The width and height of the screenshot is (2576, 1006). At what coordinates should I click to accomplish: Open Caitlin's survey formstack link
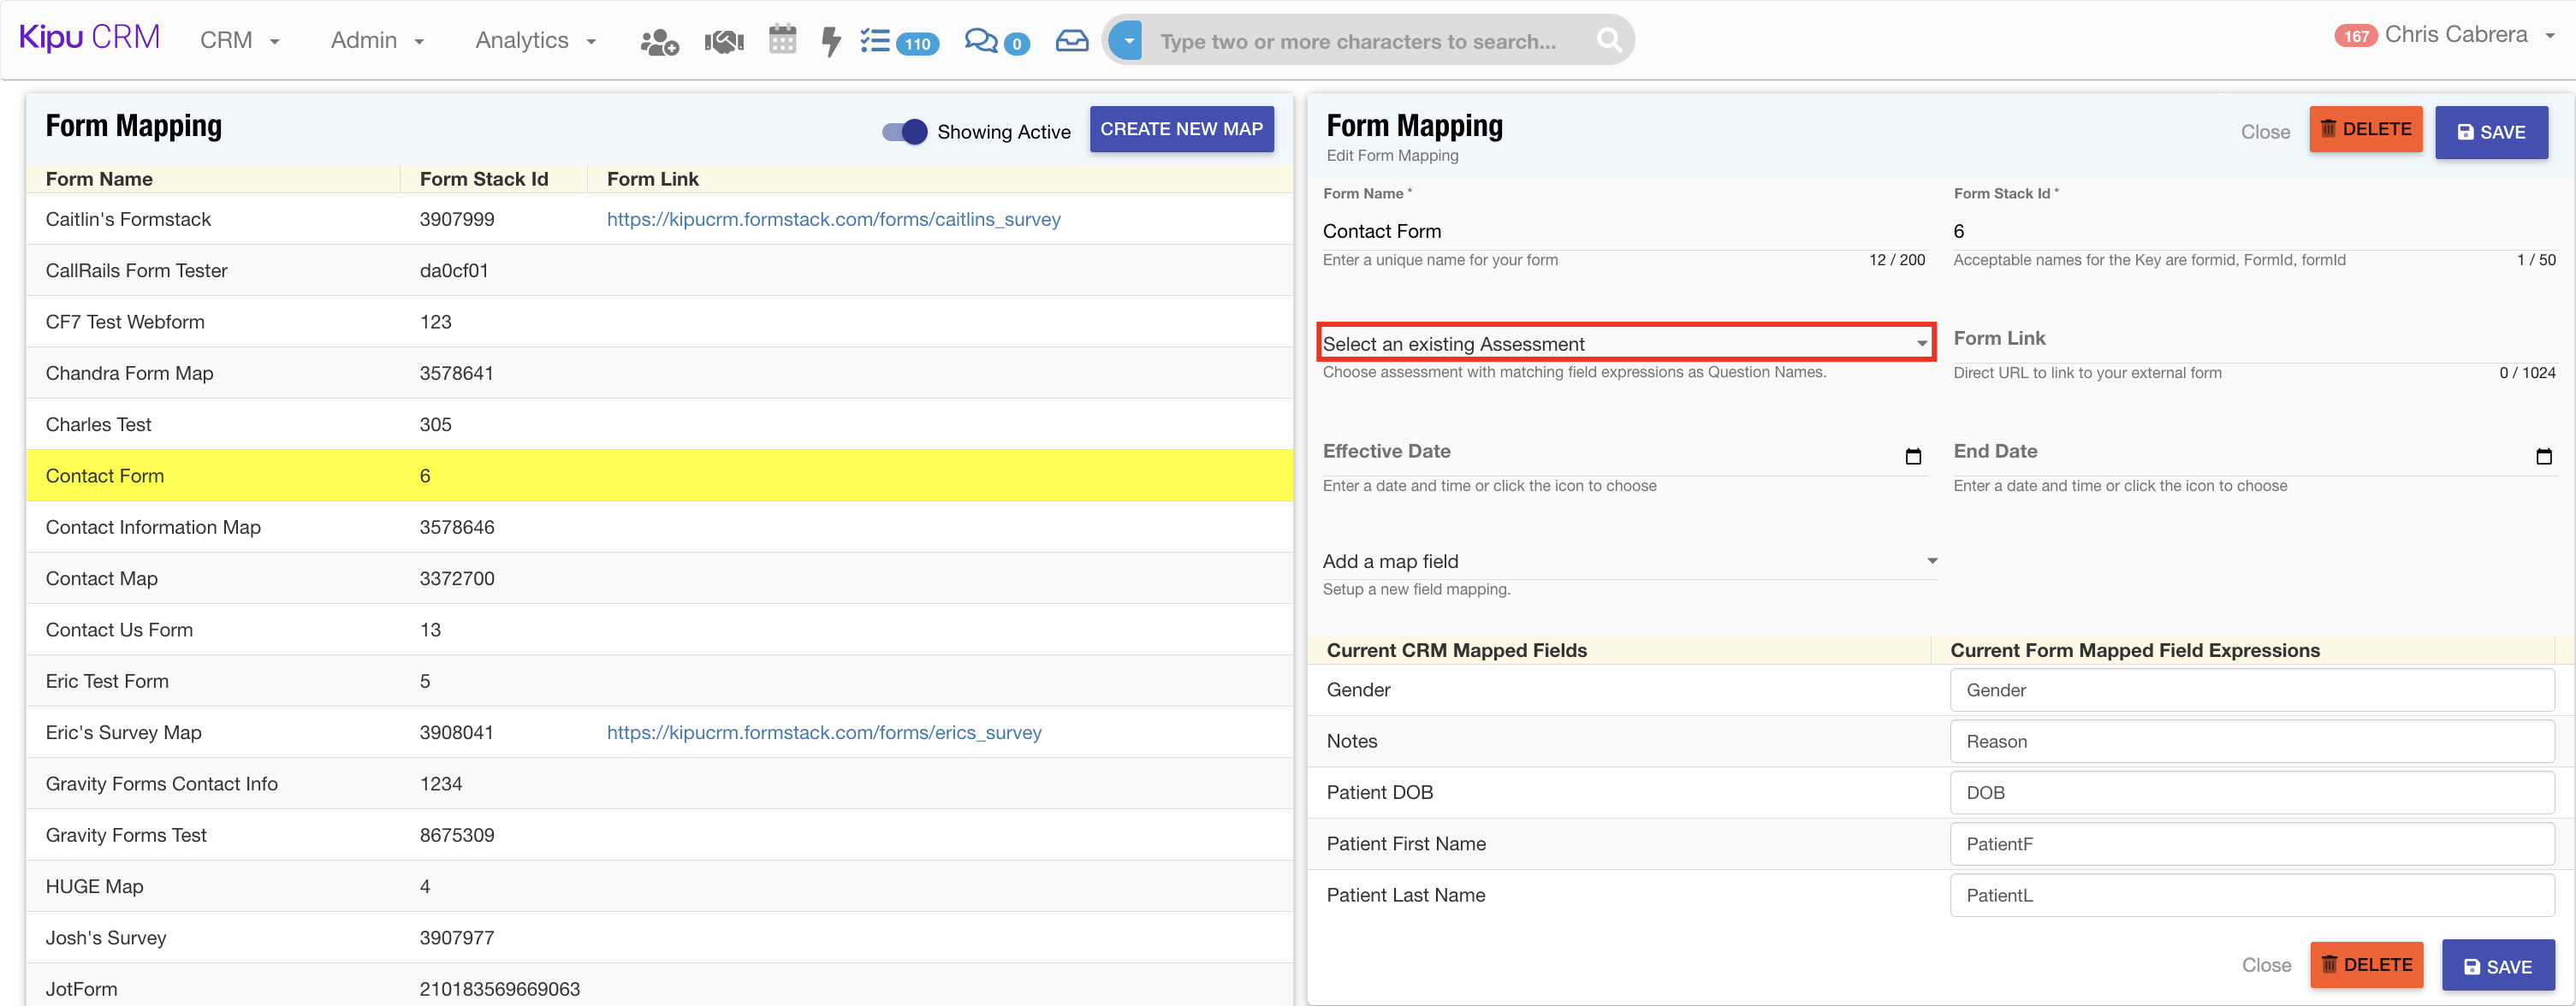click(833, 219)
